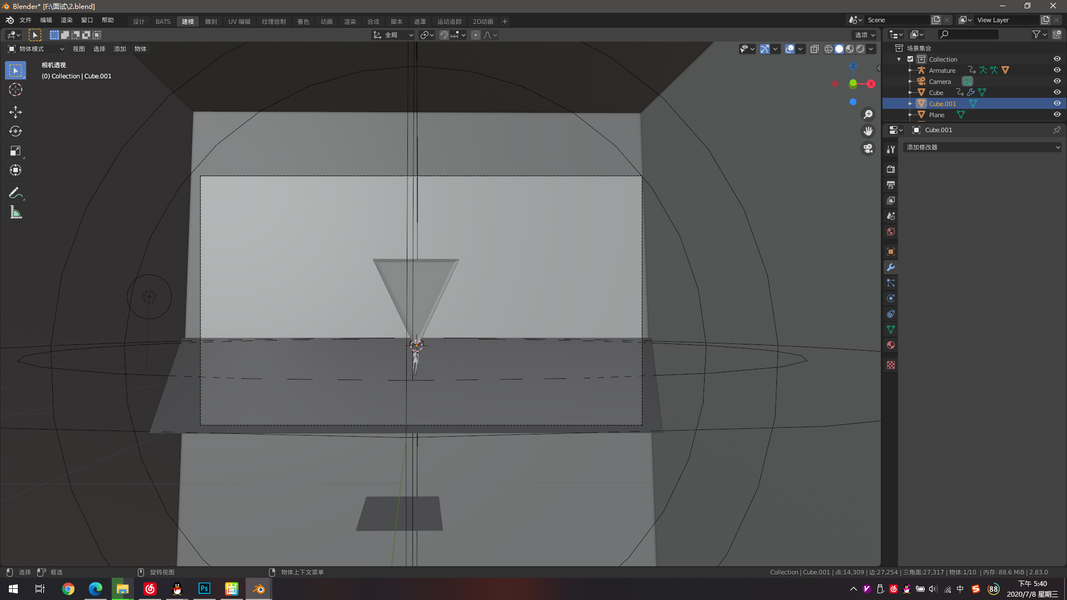Open the Texture properties tab
1067x600 pixels.
[891, 365]
